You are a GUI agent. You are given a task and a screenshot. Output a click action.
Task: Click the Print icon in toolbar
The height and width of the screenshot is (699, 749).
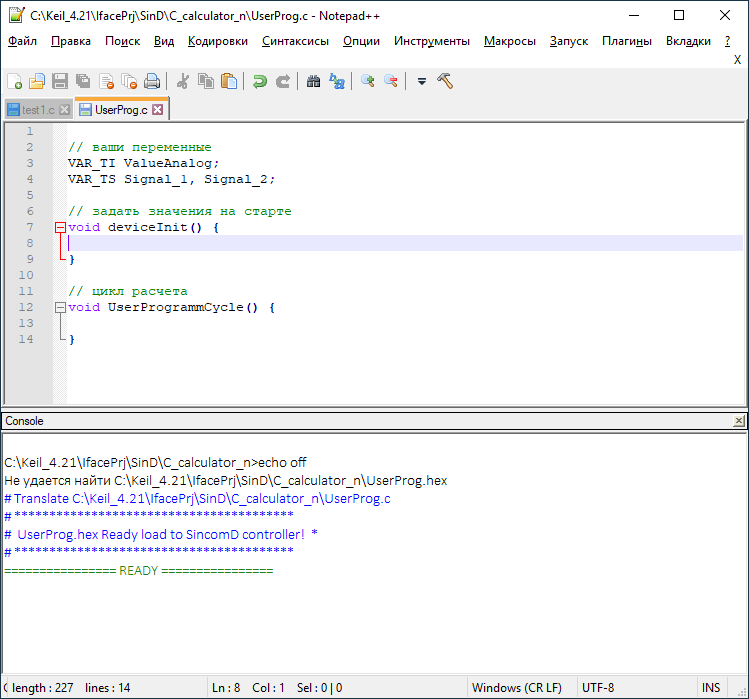pos(152,82)
